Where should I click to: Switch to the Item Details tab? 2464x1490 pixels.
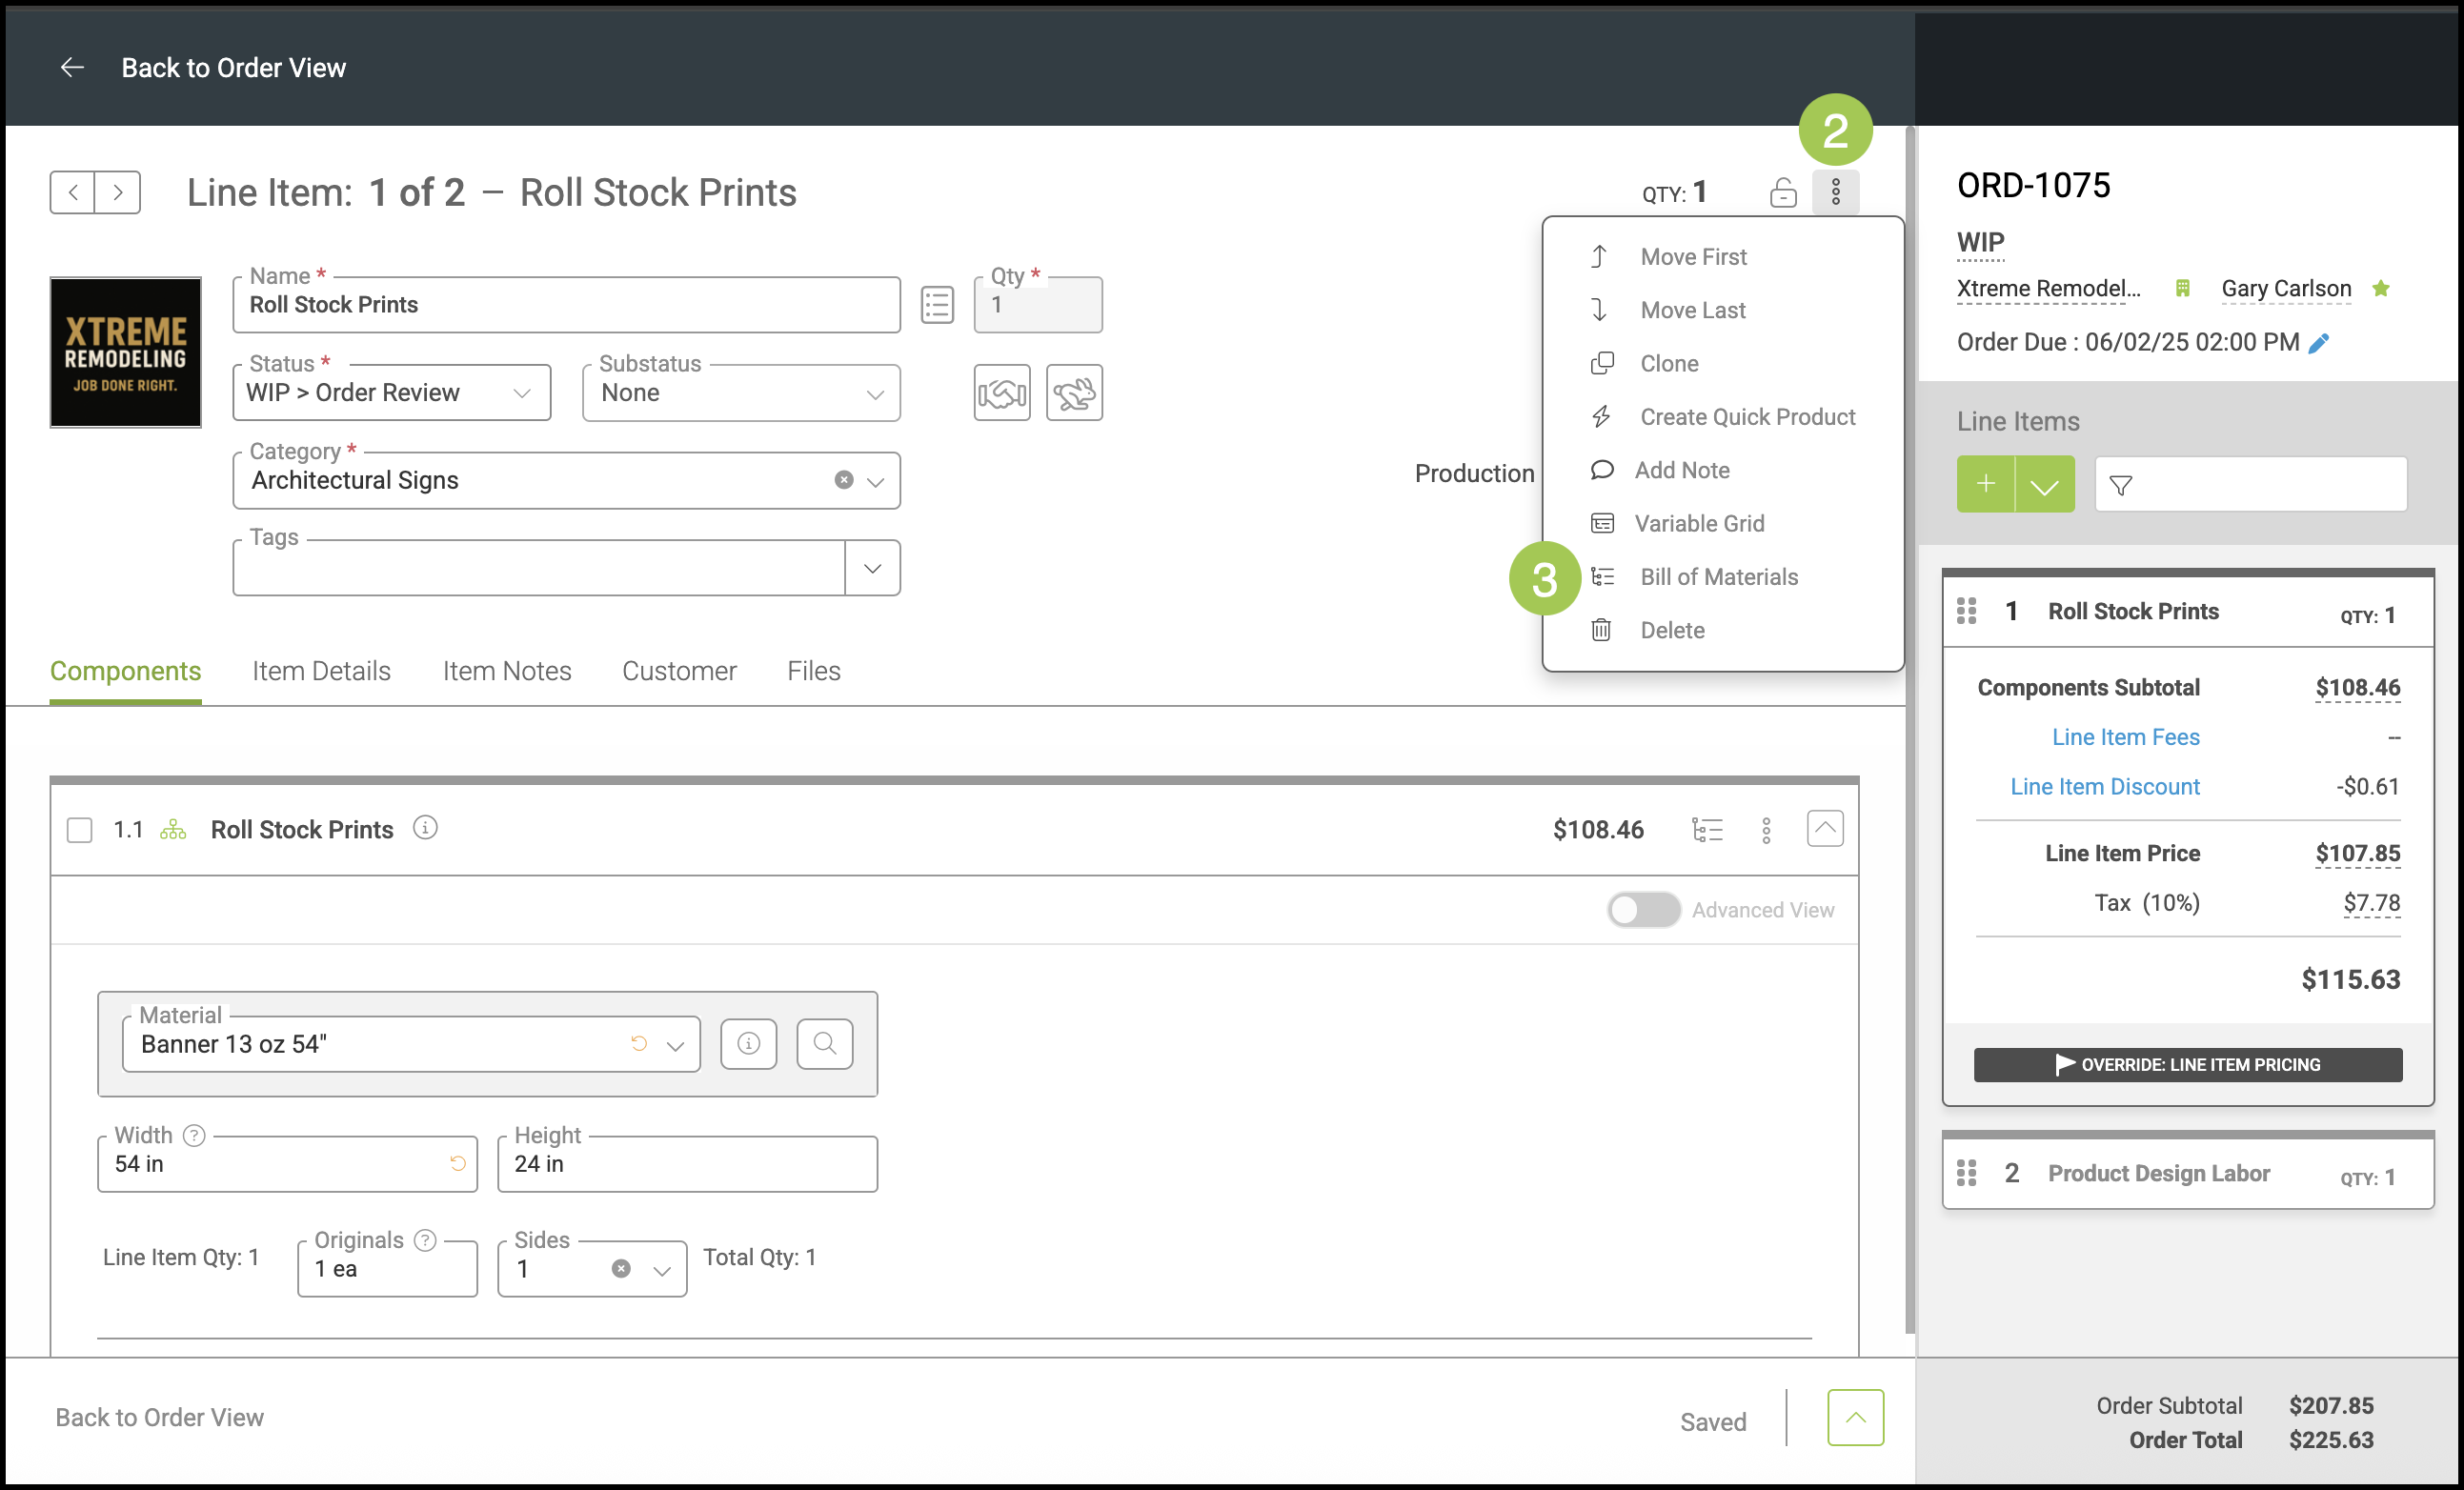(321, 671)
